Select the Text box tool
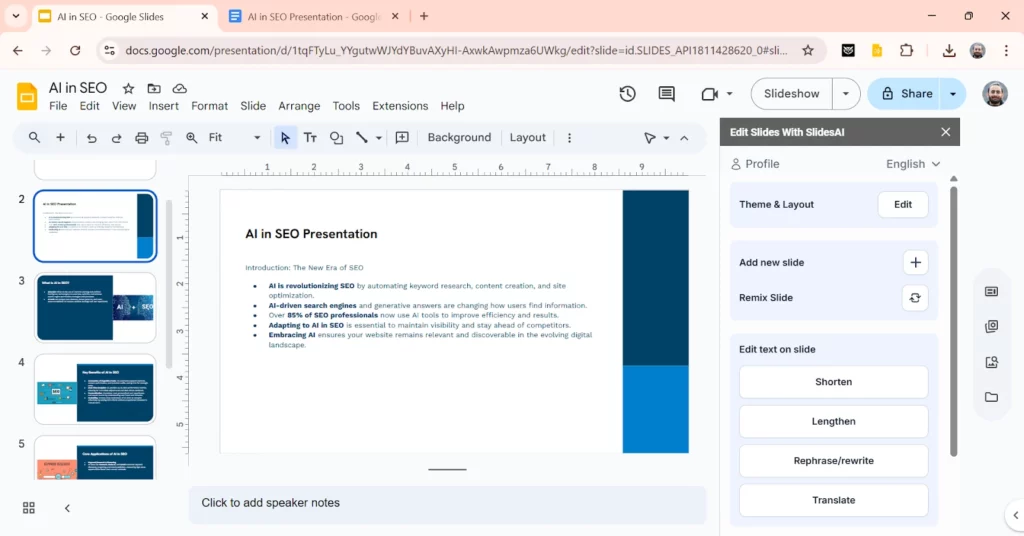Image resolution: width=1024 pixels, height=536 pixels. [x=310, y=138]
